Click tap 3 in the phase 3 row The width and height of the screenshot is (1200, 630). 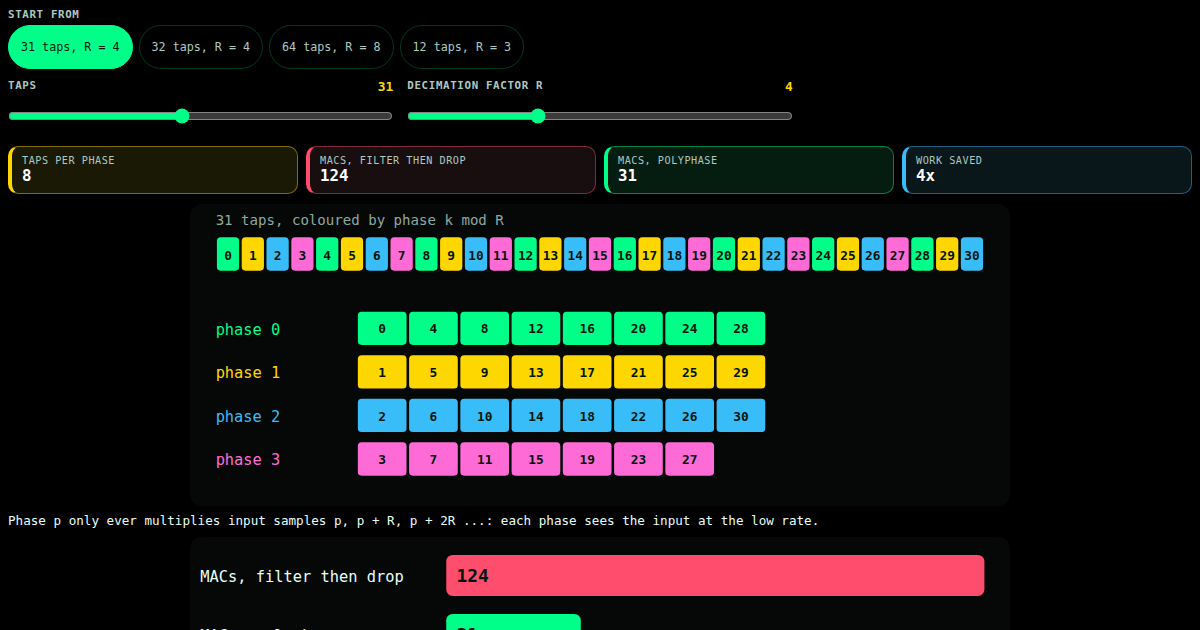click(x=382, y=459)
